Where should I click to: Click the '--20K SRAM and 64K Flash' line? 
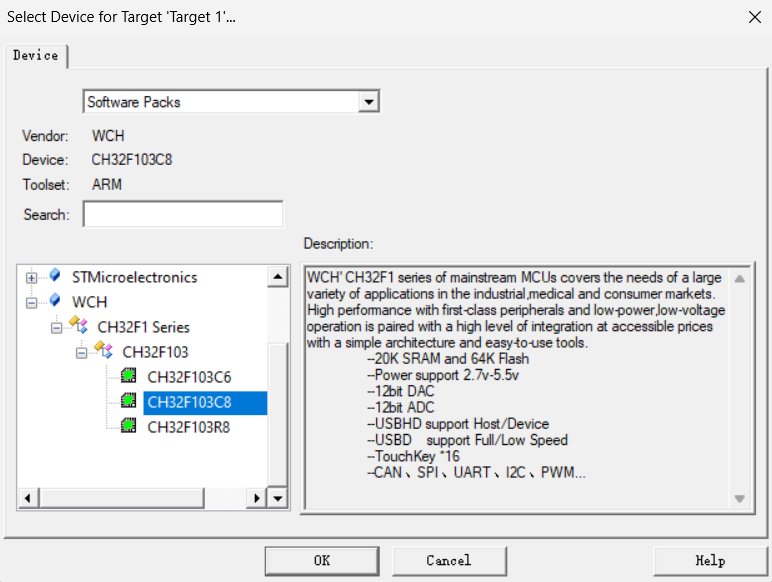point(448,358)
